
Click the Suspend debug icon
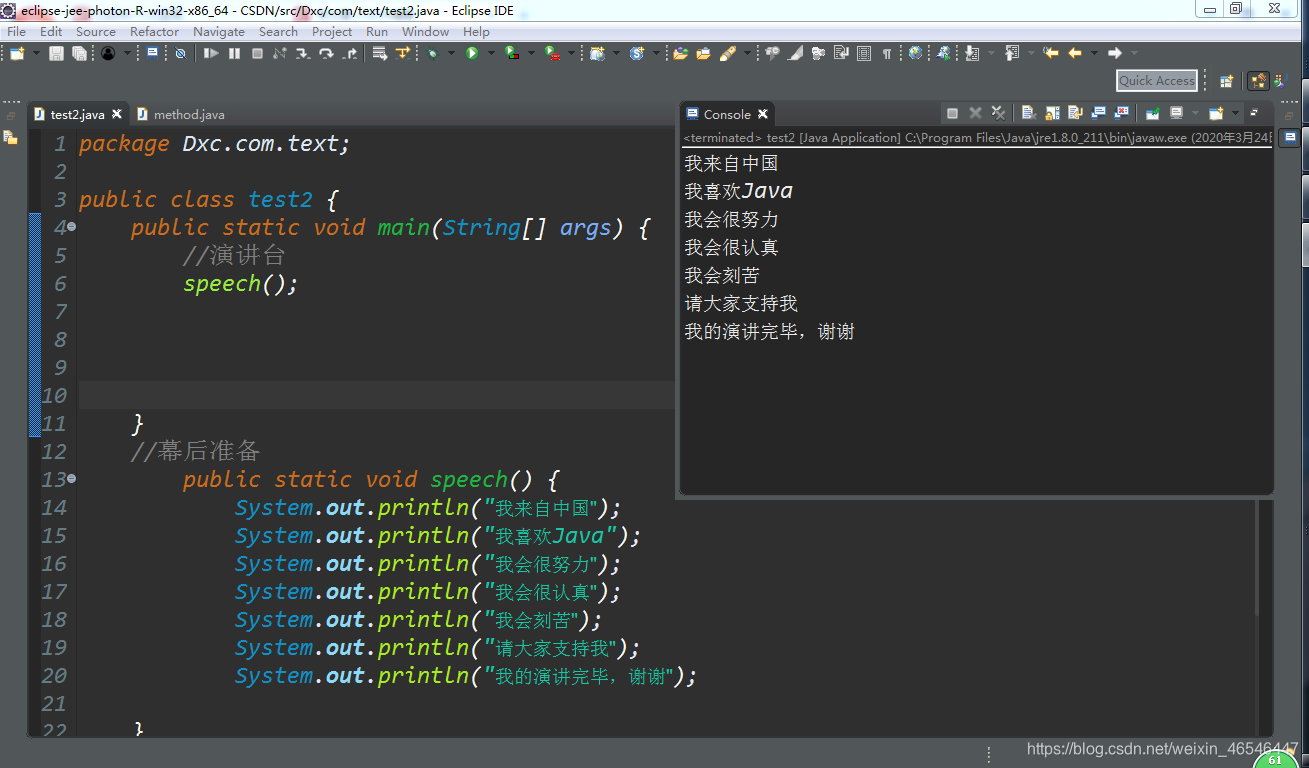(x=234, y=53)
